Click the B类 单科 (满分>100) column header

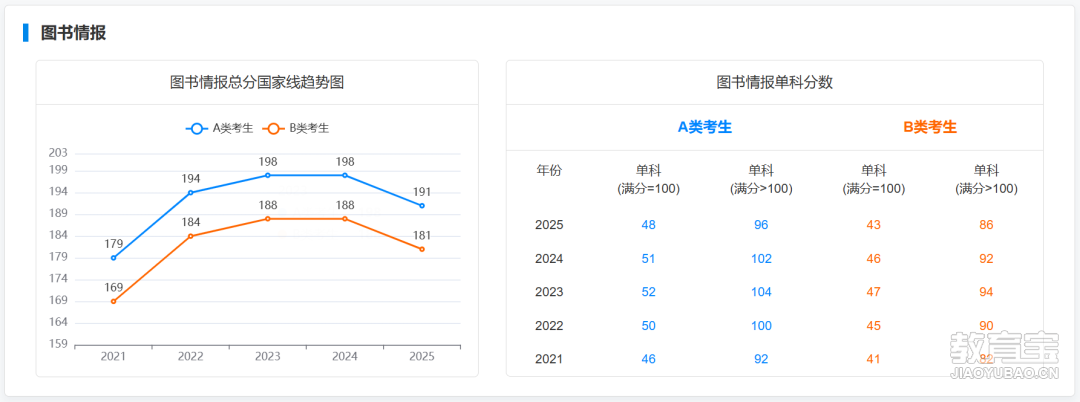[x=986, y=180]
